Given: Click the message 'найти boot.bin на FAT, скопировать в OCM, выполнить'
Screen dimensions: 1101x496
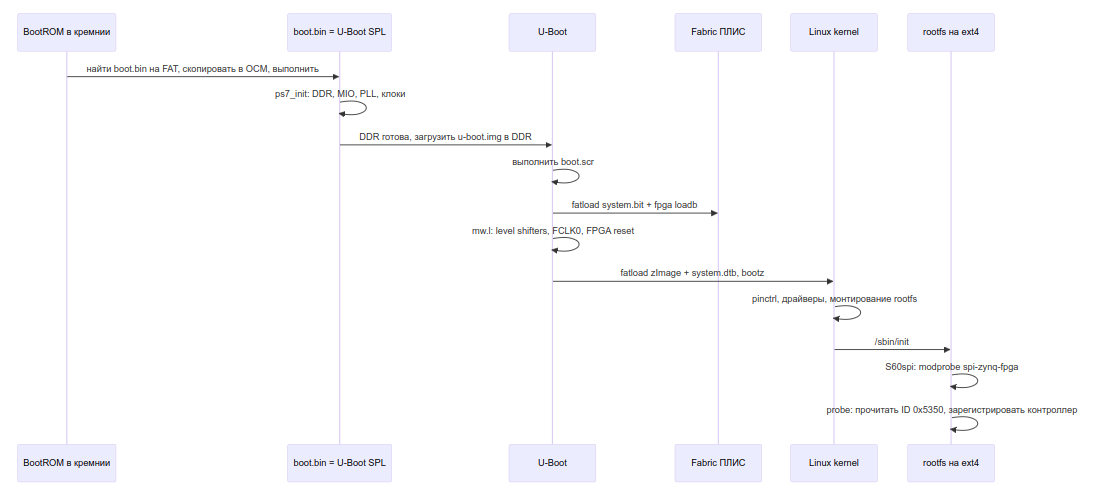Looking at the screenshot, I should tap(203, 69).
